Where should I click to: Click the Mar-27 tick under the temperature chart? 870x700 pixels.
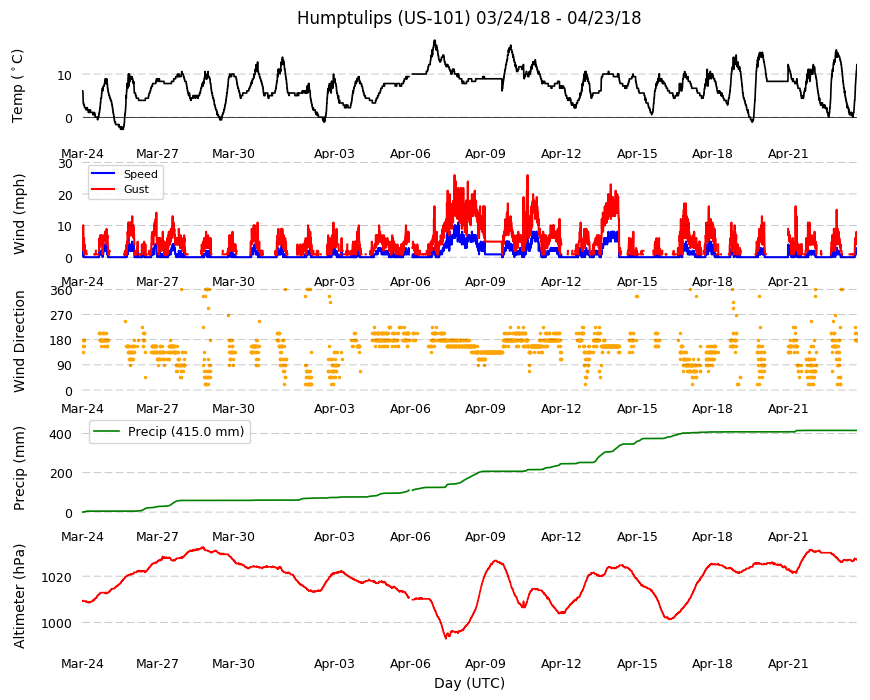[158, 154]
